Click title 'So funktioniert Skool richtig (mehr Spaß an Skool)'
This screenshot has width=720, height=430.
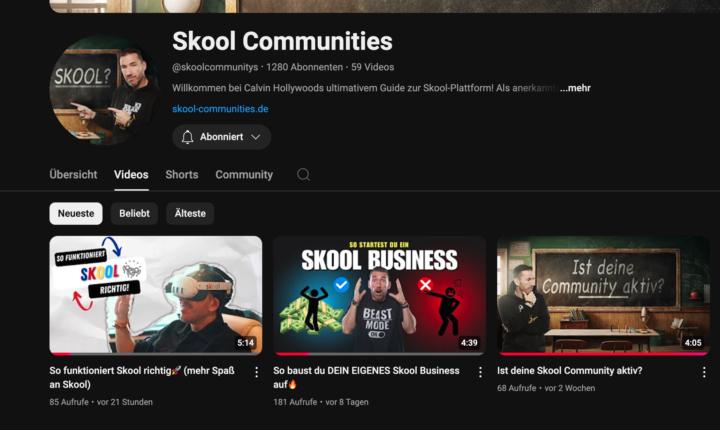pos(142,377)
